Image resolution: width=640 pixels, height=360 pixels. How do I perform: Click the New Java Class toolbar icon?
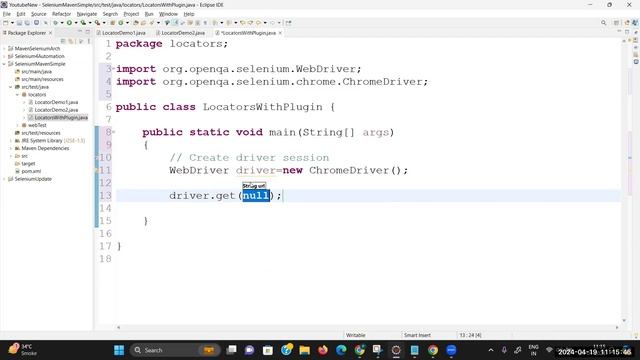(121, 23)
